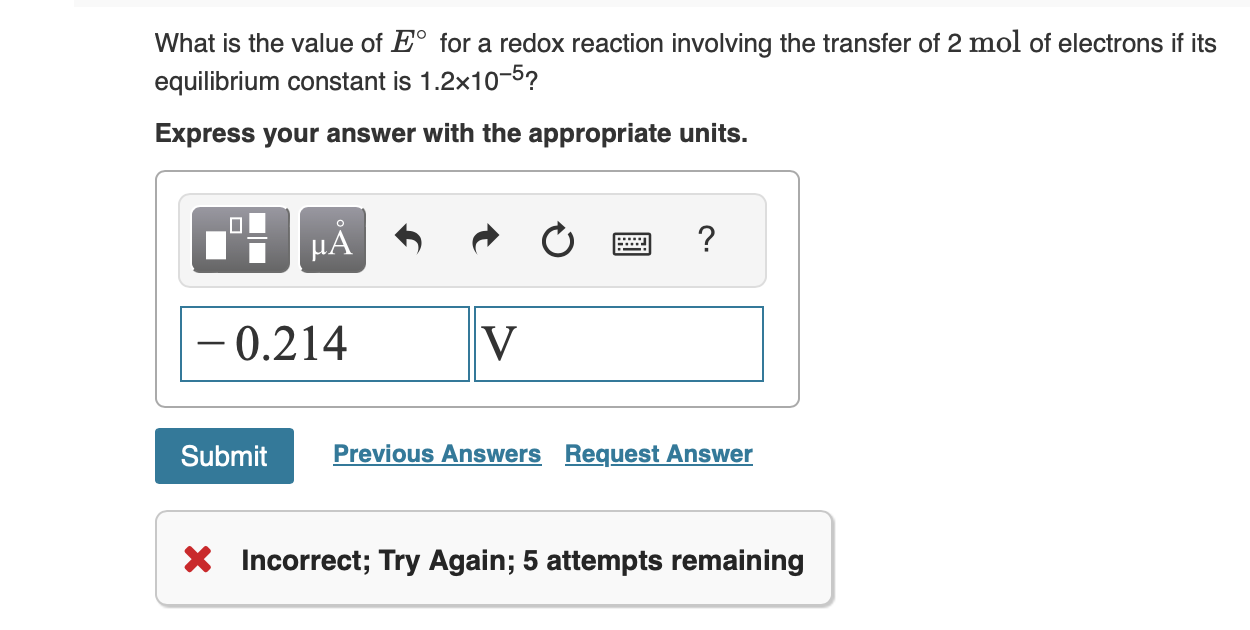Click the incorrect feedback message box

click(x=494, y=559)
